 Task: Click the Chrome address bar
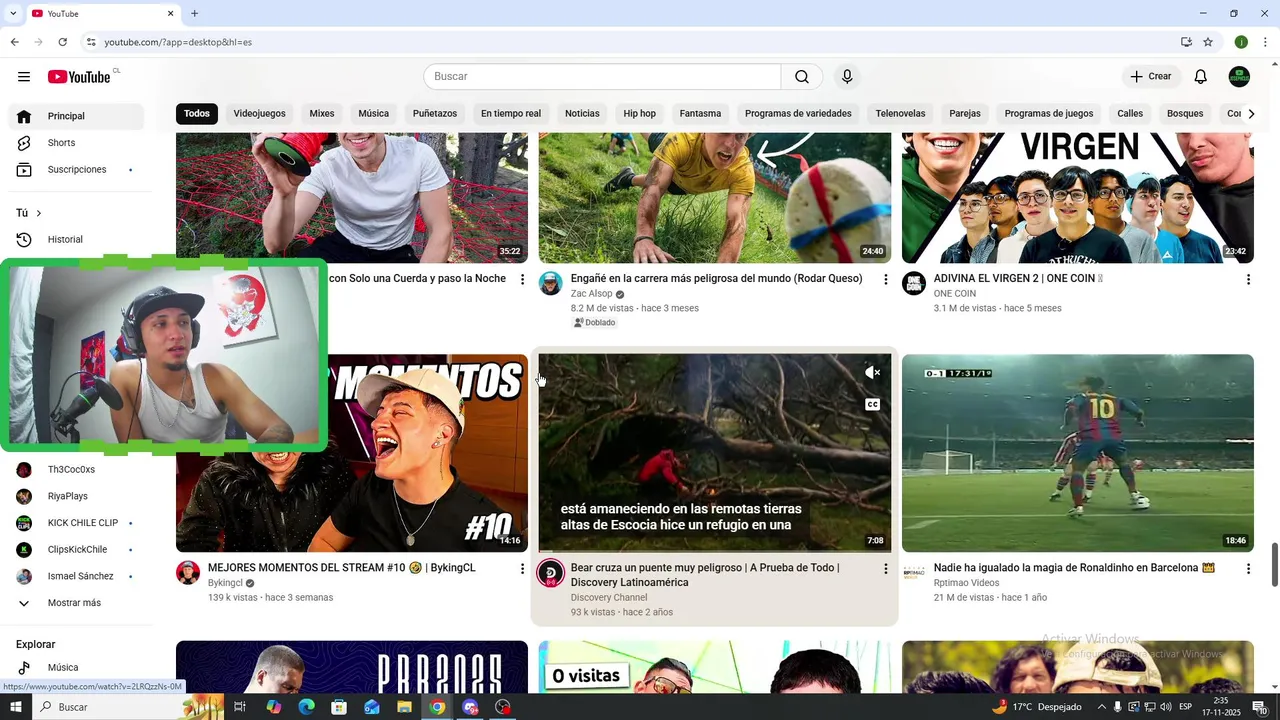click(630, 42)
